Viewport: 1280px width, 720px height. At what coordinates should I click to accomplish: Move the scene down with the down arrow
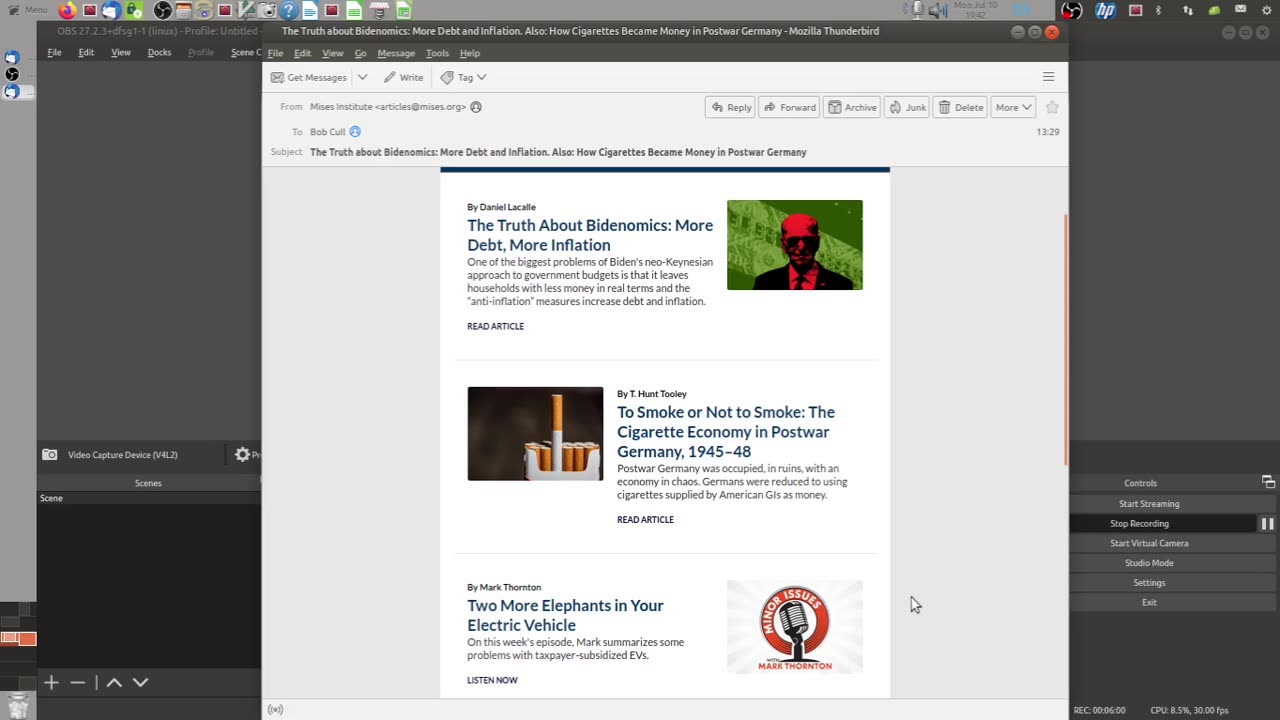[140, 682]
